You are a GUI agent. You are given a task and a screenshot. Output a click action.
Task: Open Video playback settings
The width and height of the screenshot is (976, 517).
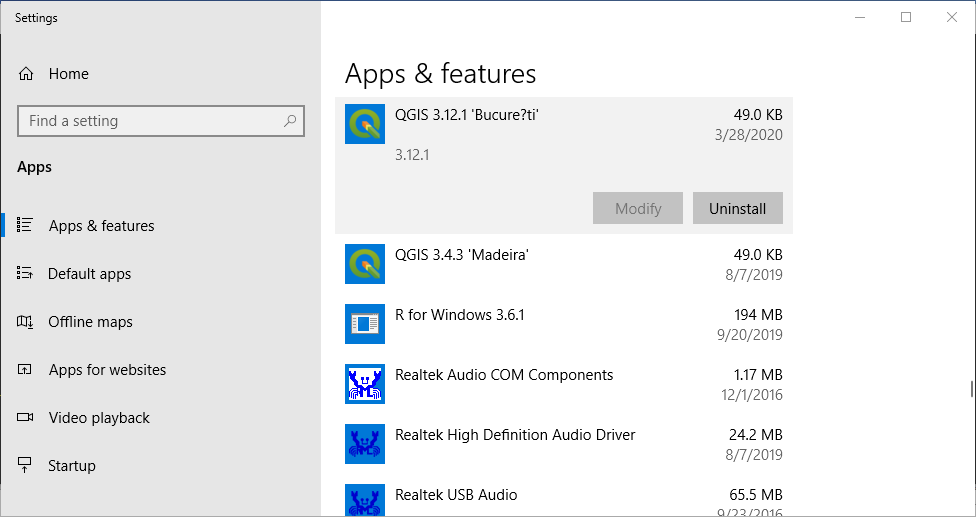pos(161,417)
